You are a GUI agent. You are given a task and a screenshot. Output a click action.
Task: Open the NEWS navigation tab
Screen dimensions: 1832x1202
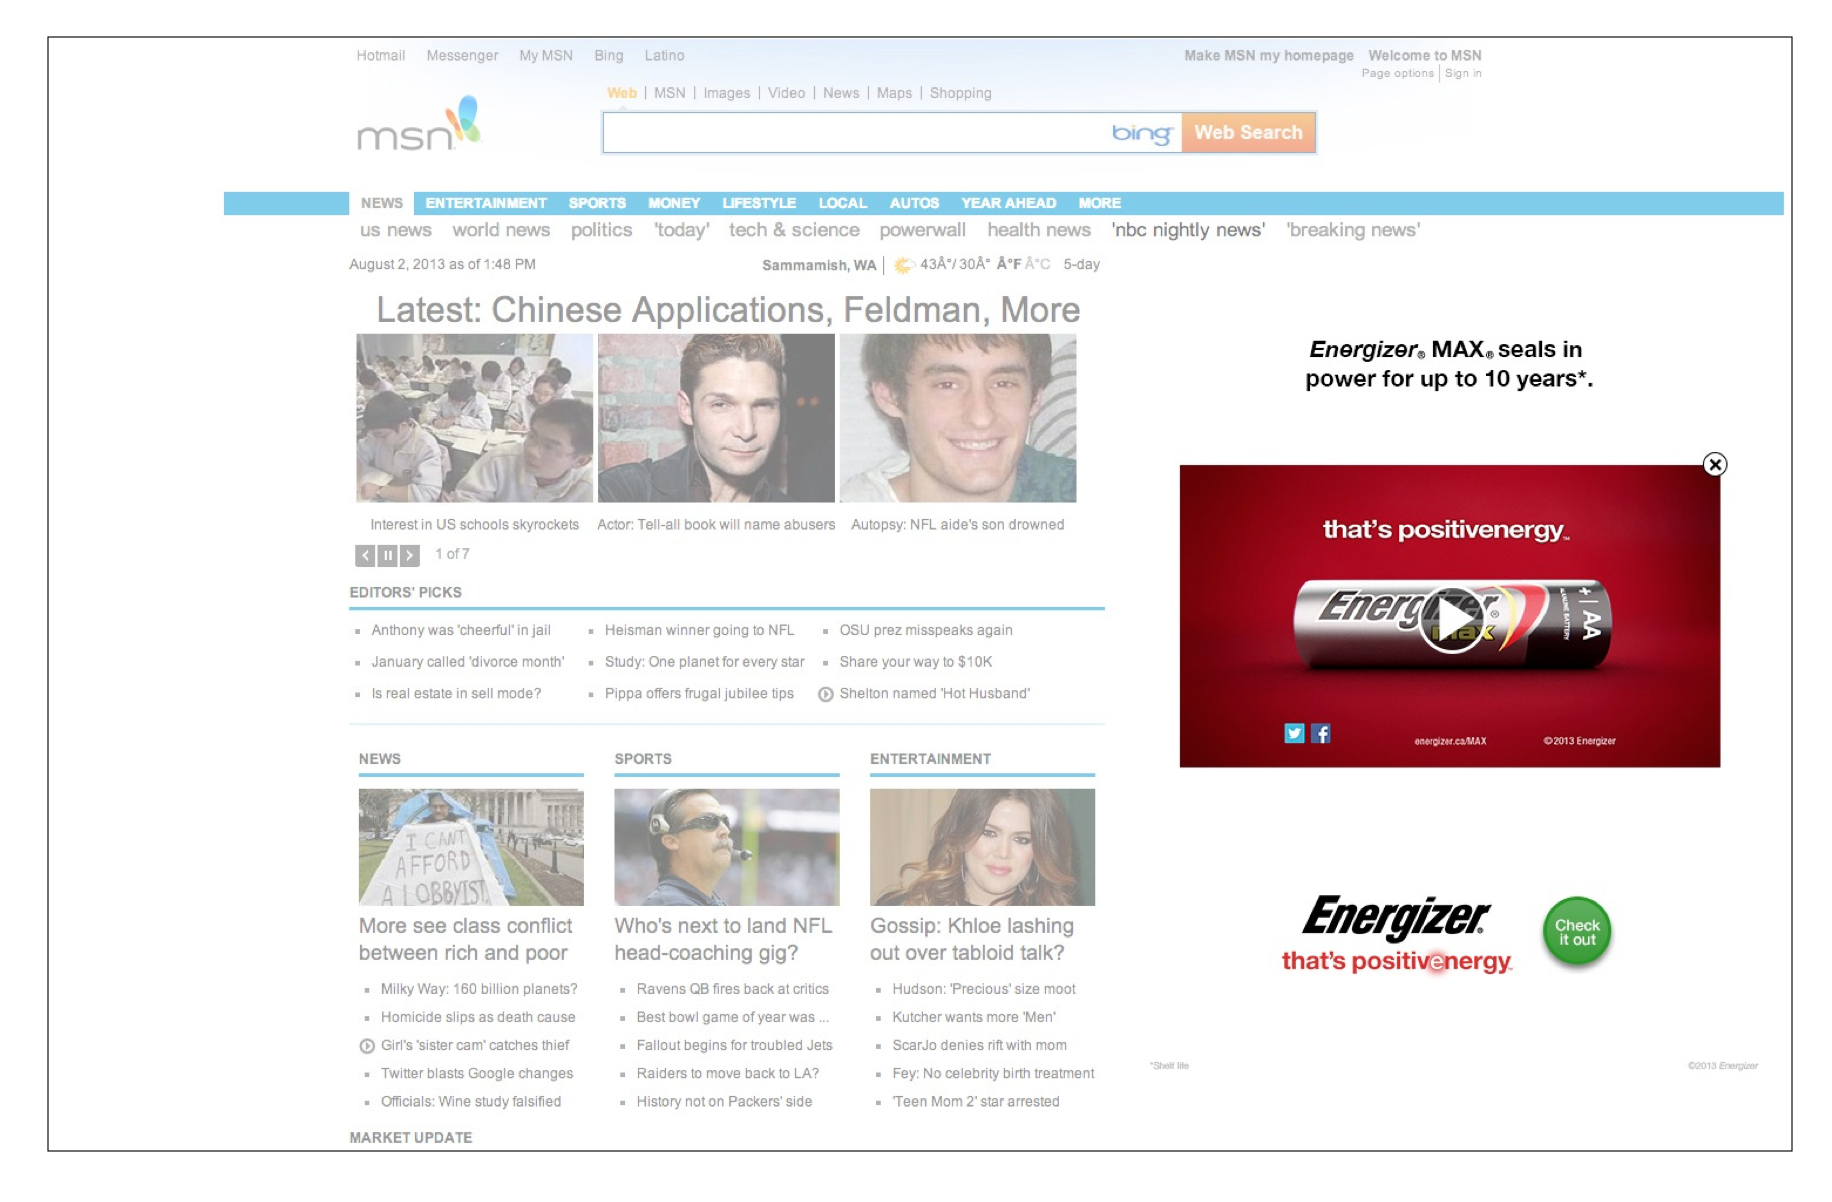point(381,203)
